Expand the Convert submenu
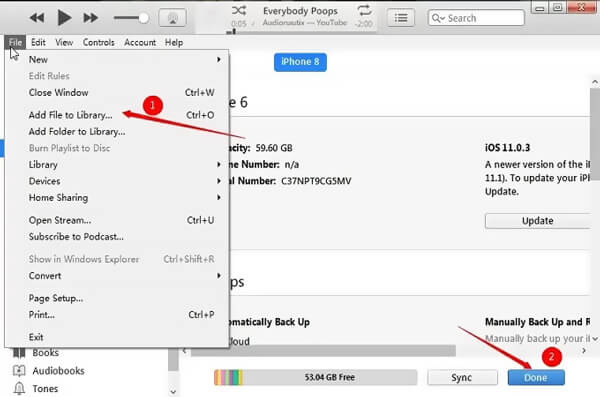This screenshot has height=397, width=600. (x=117, y=276)
